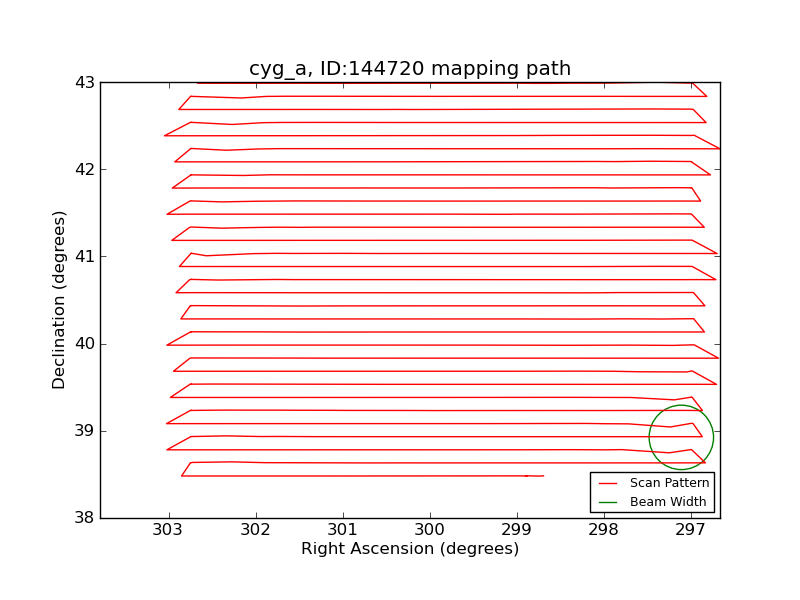Click the y-axis tick label 43
Image resolution: width=800 pixels, height=600 pixels.
[x=84, y=83]
